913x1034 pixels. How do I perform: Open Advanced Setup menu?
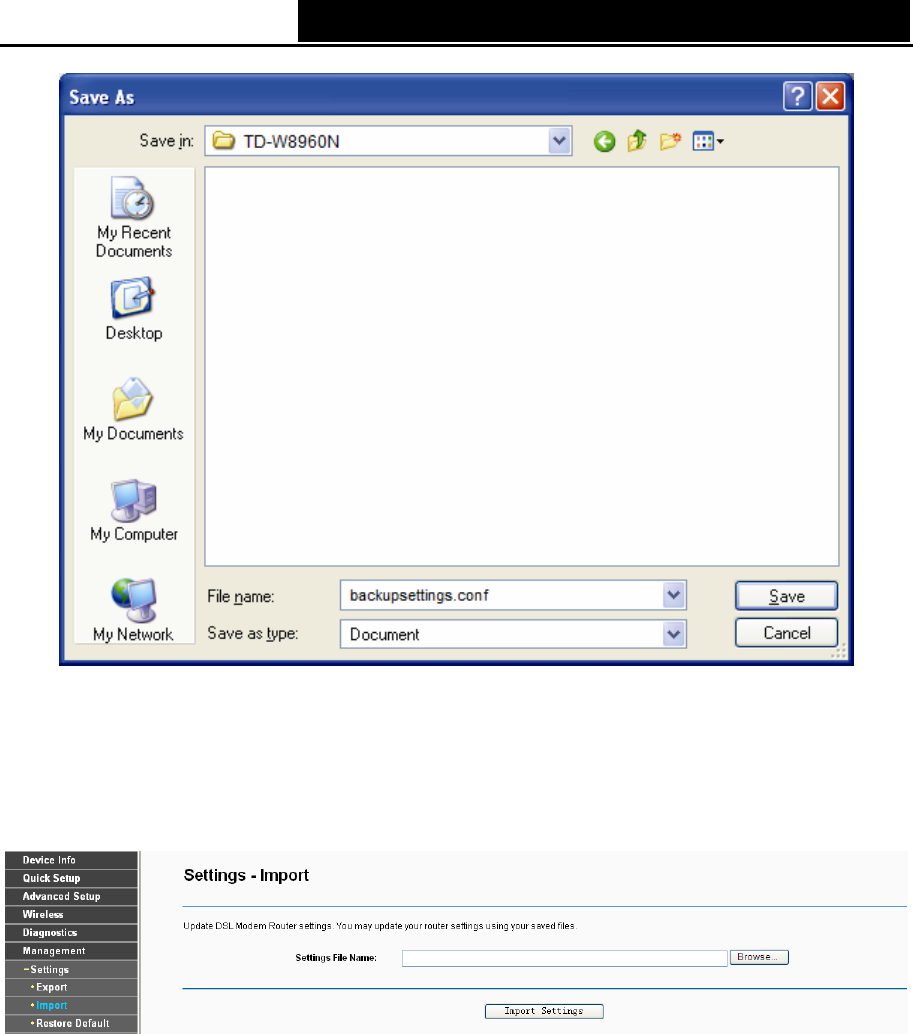(x=71, y=896)
